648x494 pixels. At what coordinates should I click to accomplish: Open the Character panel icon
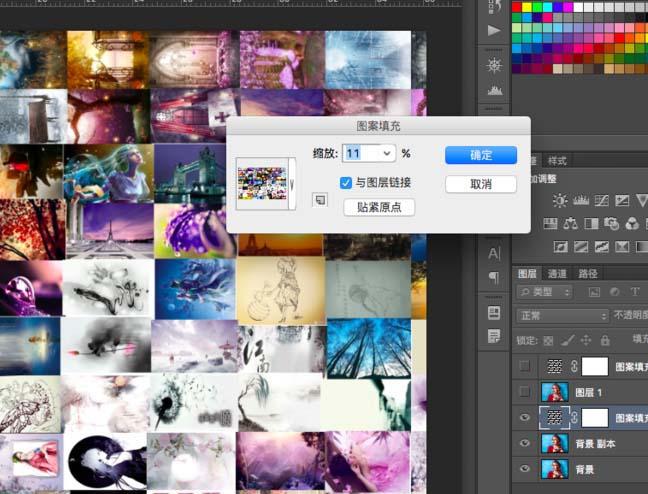494,253
